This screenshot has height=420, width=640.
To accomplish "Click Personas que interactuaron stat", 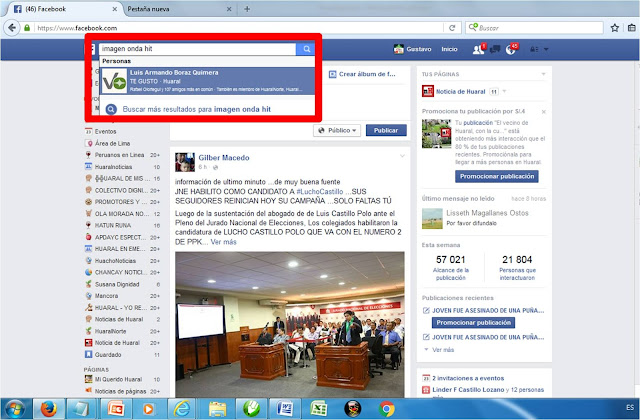I will (x=517, y=267).
